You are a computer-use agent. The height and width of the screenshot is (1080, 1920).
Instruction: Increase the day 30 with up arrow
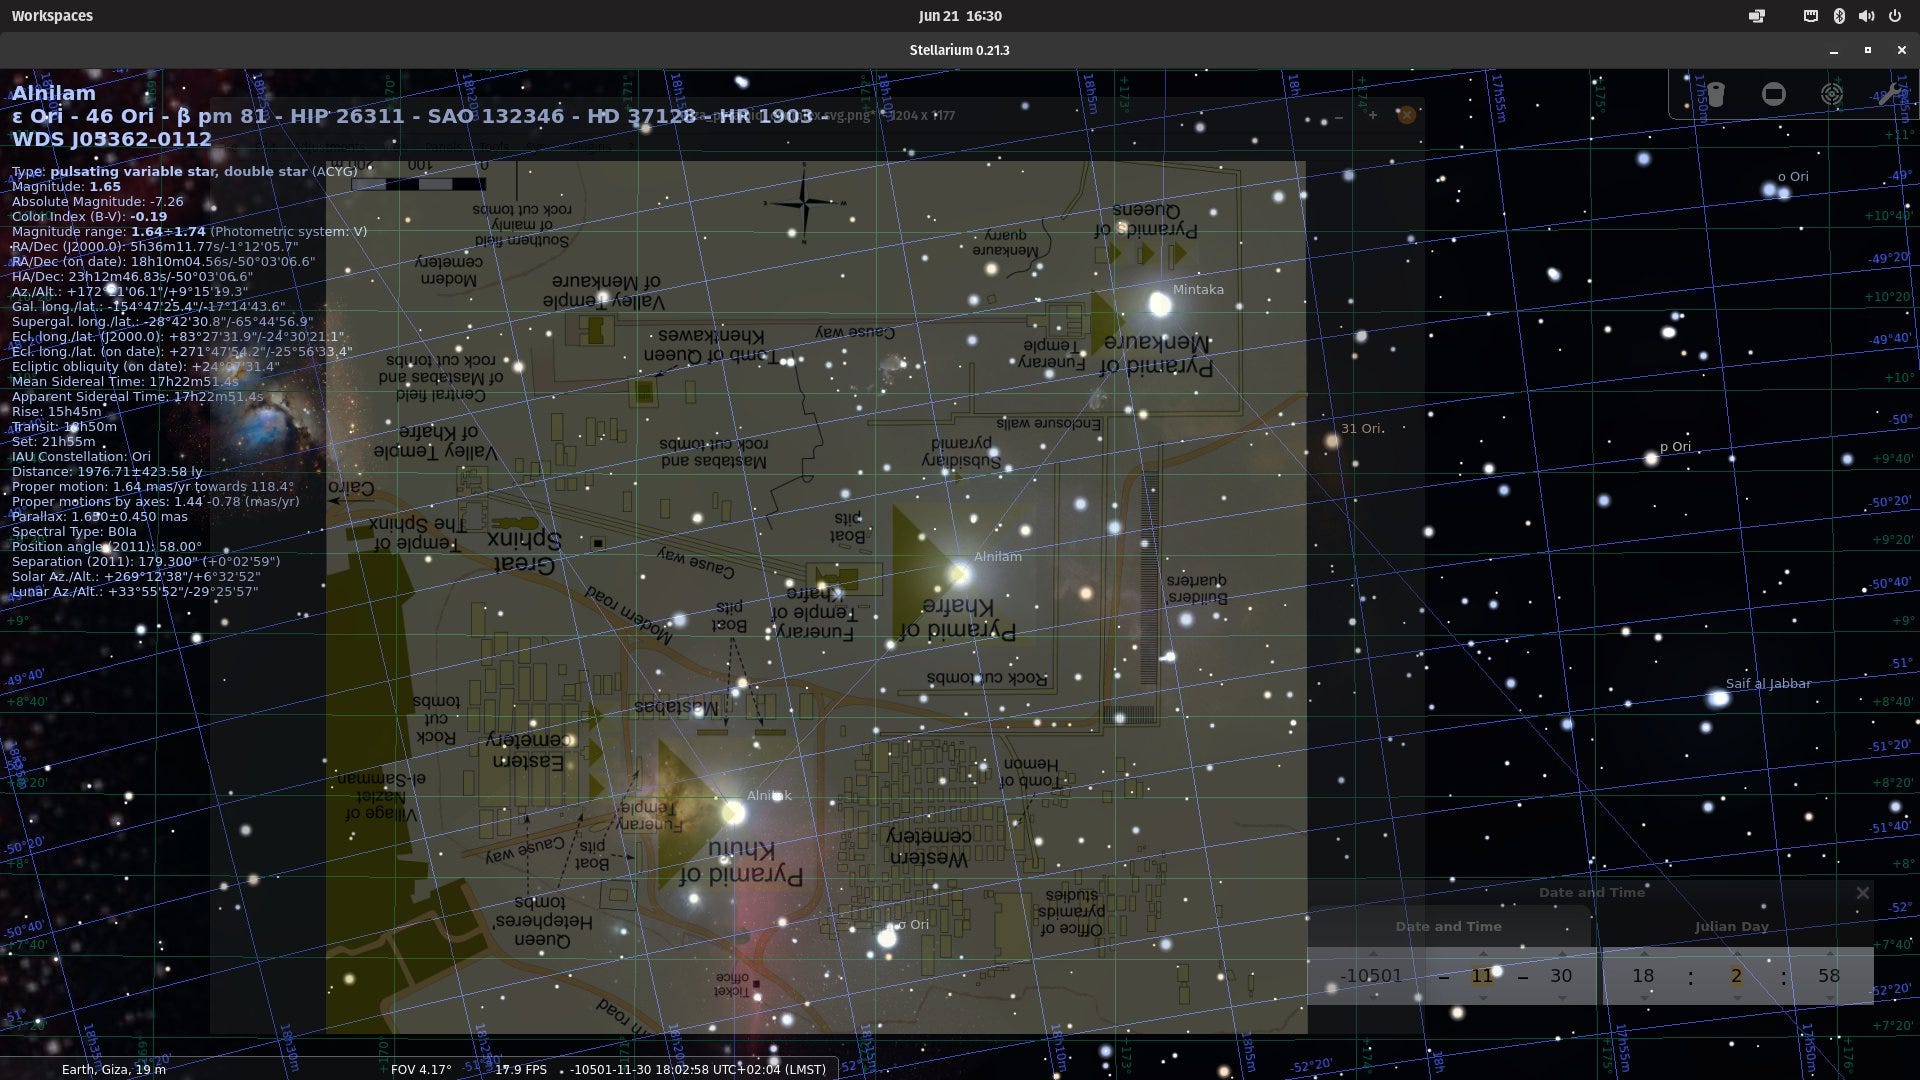coord(1562,954)
